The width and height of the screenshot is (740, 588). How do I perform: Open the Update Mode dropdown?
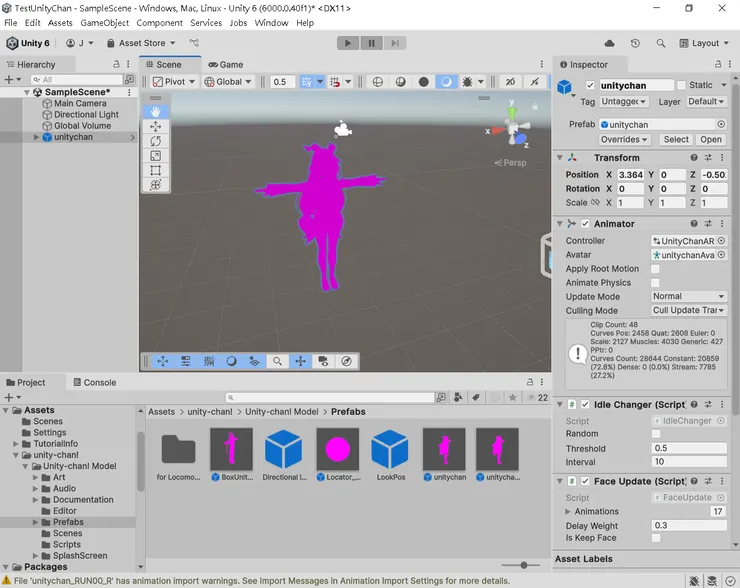pyautogui.click(x=688, y=296)
